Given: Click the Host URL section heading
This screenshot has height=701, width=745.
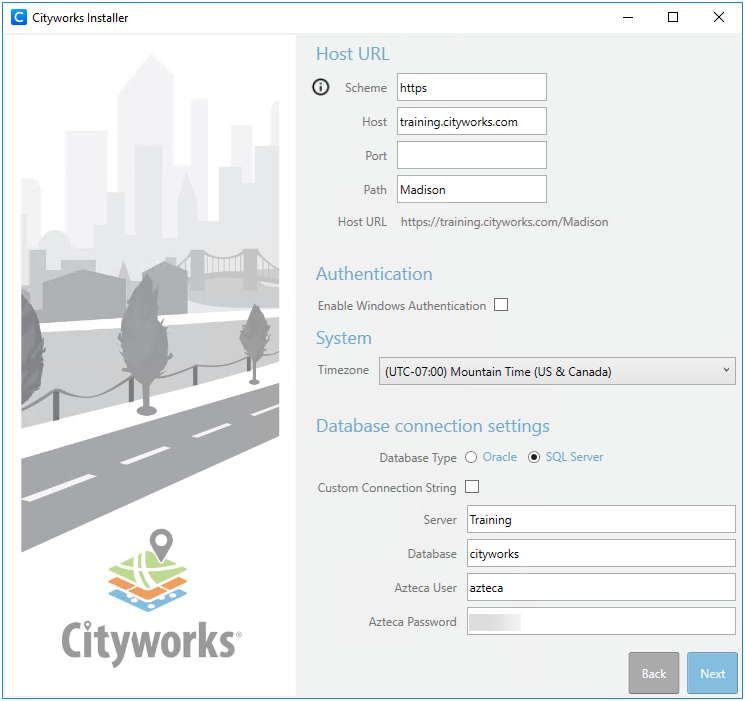Looking at the screenshot, I should point(353,54).
